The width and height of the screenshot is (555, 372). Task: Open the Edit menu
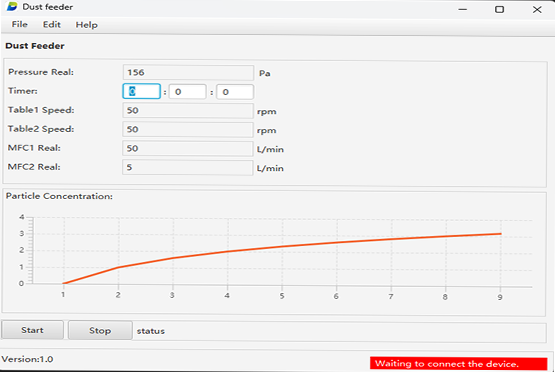52,24
